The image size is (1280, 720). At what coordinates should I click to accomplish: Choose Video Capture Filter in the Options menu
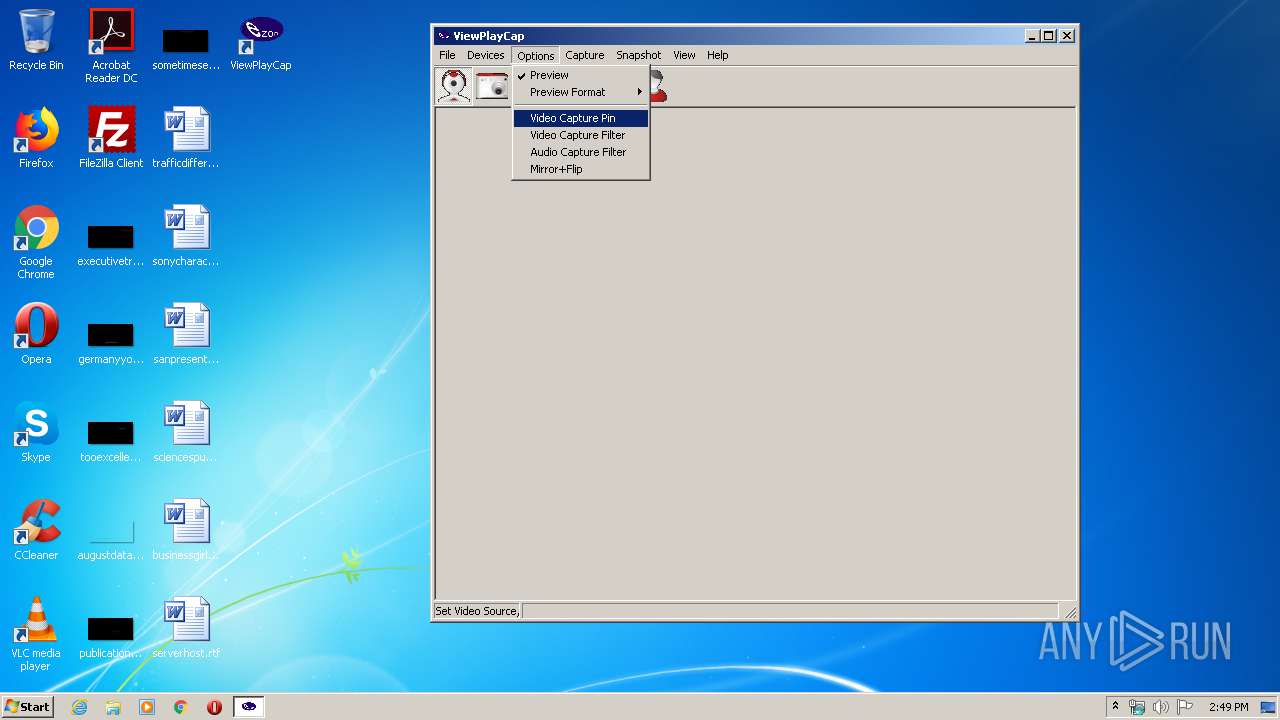click(x=580, y=135)
